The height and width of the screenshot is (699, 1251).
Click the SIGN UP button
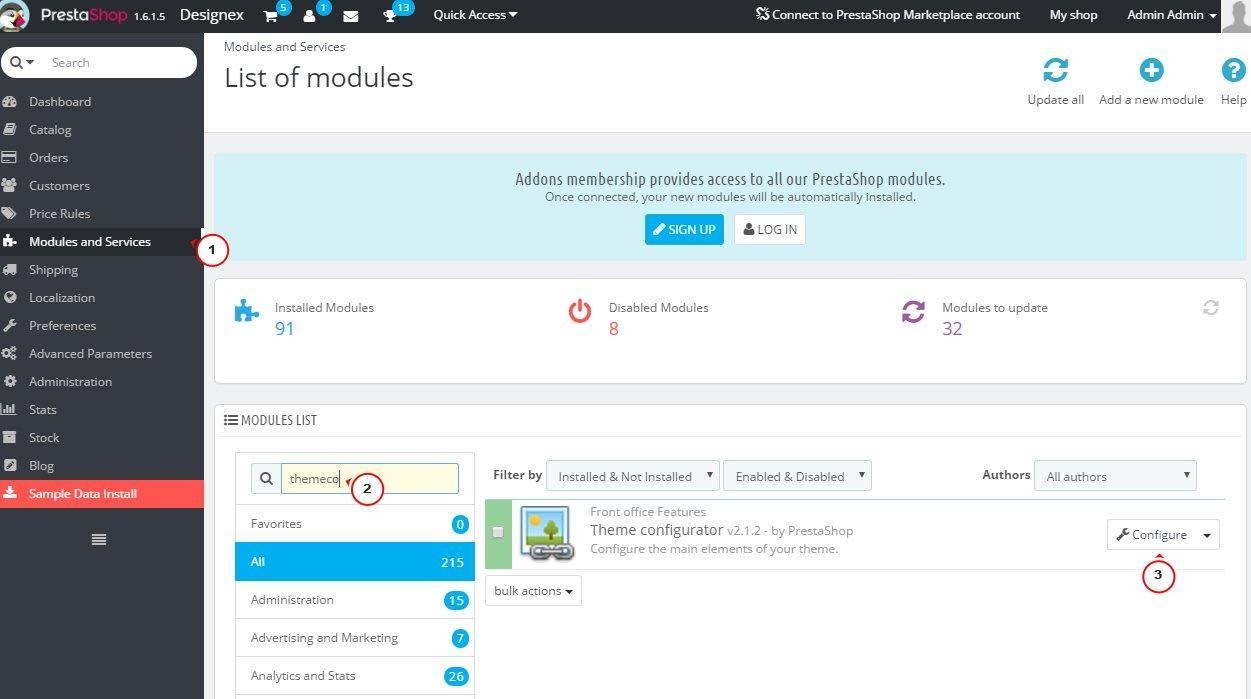684,230
